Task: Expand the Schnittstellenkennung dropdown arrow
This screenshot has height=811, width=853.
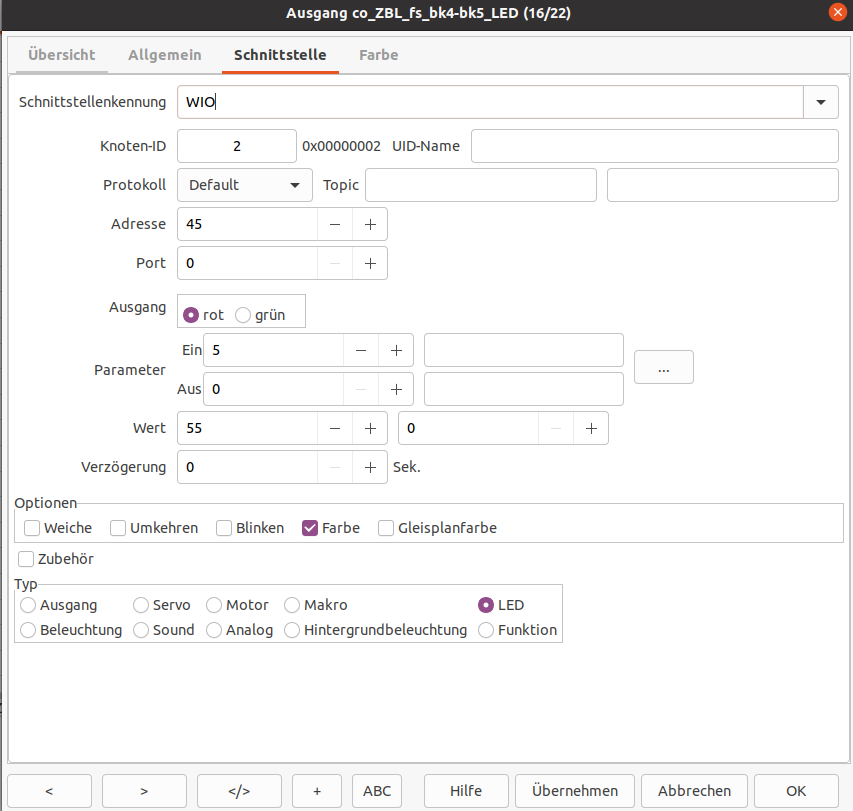Action: pyautogui.click(x=821, y=102)
